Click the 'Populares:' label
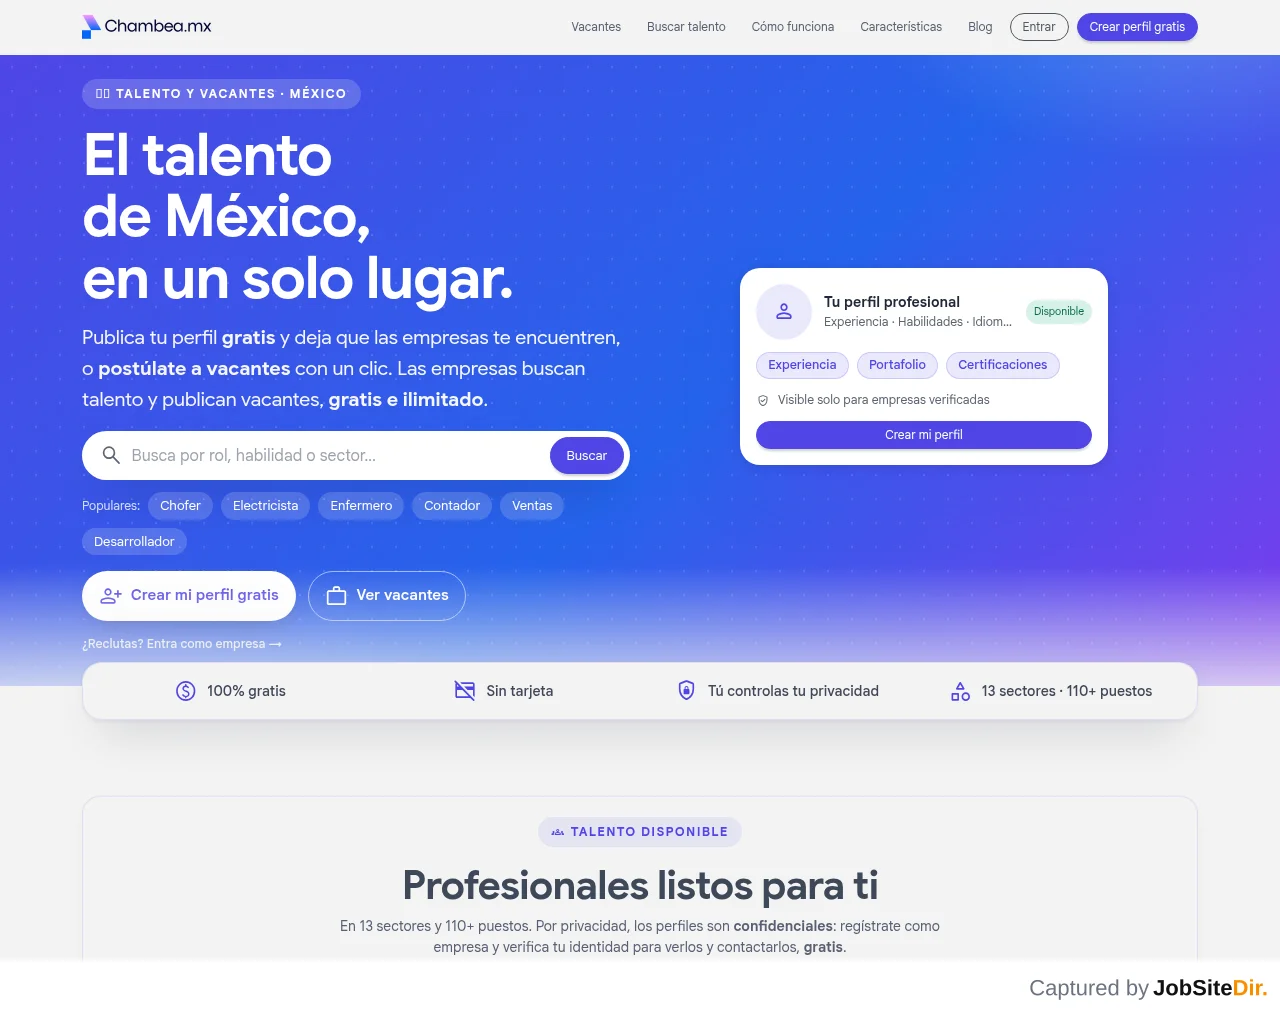 [111, 506]
